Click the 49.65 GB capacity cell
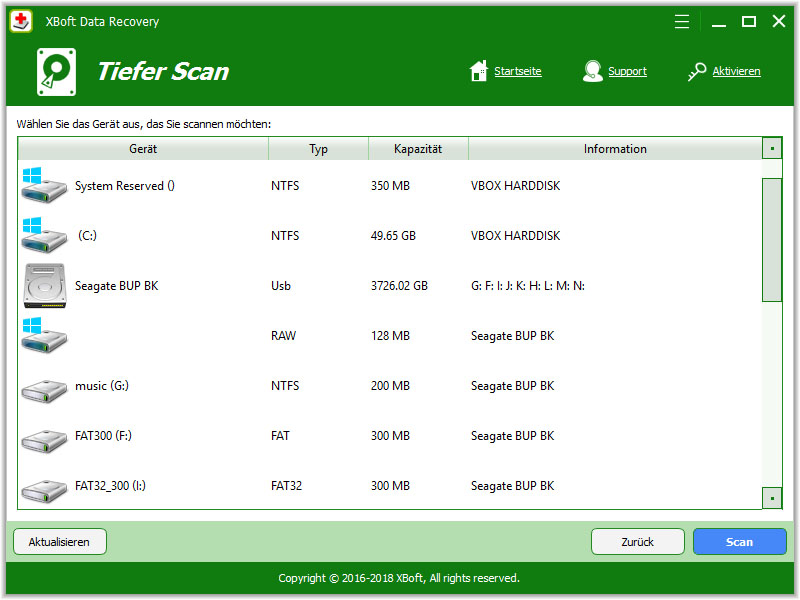 tap(393, 236)
